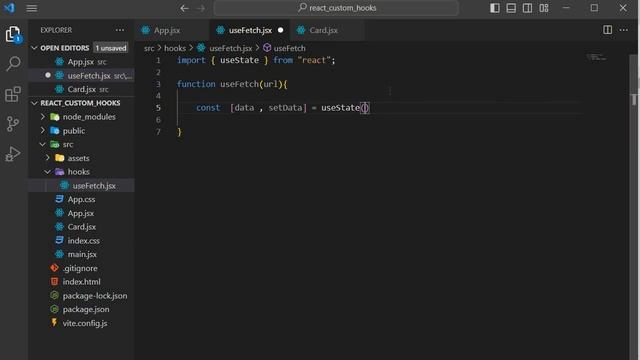Click the 1 unsaved badge

click(x=111, y=48)
